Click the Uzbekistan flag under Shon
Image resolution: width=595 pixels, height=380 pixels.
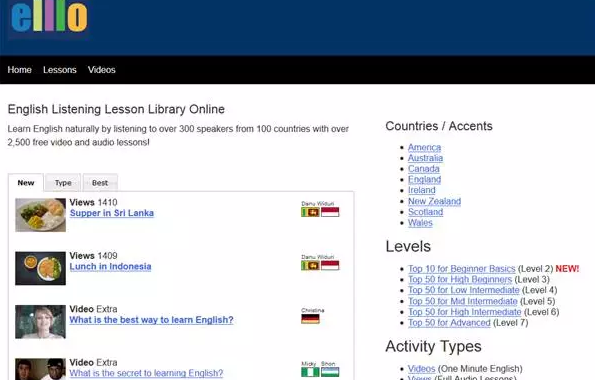330,372
